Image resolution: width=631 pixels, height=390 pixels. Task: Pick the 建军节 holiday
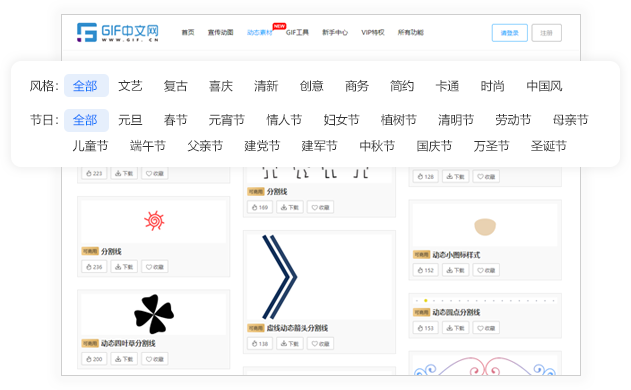319,146
